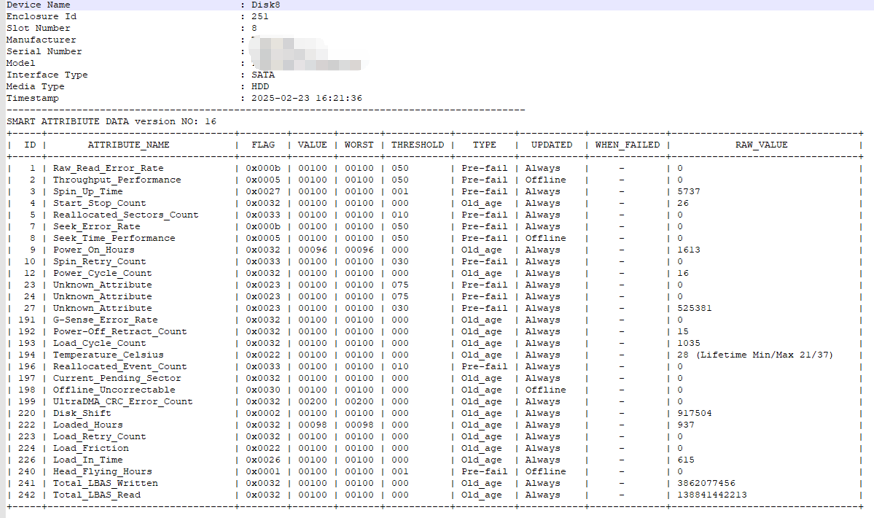Select the THRESHOLD column header
This screenshot has width=874, height=519.
[x=417, y=145]
